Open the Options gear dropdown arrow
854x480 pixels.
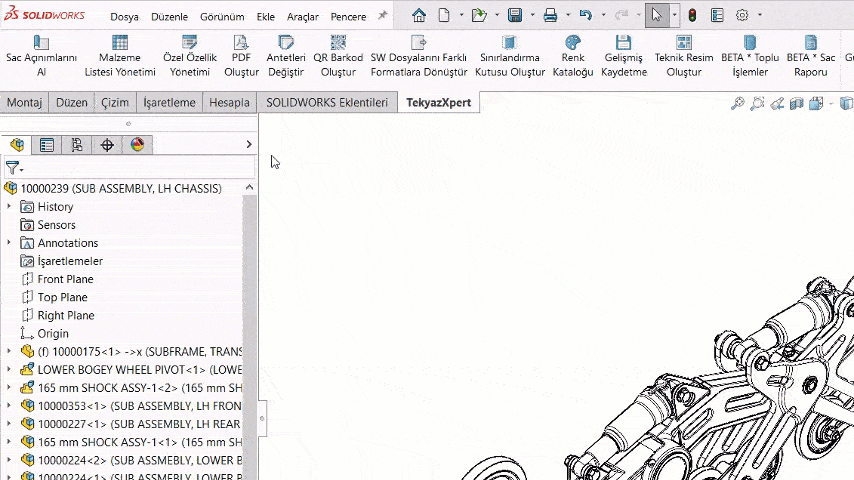tap(760, 15)
